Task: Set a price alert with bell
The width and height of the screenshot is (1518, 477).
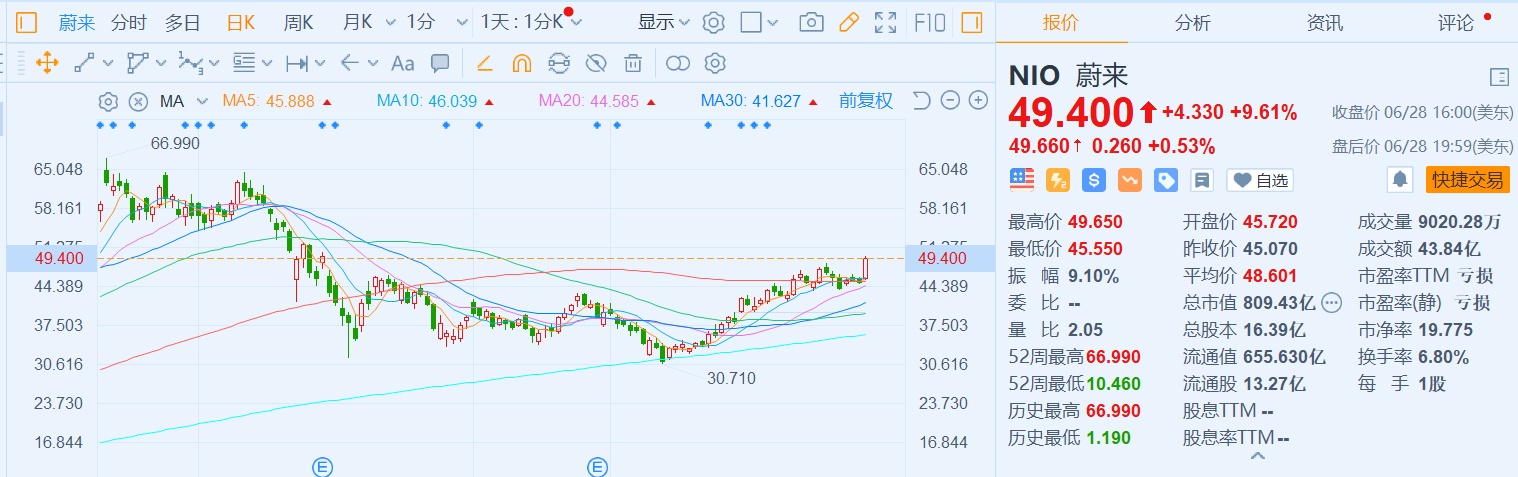Action: [1401, 180]
